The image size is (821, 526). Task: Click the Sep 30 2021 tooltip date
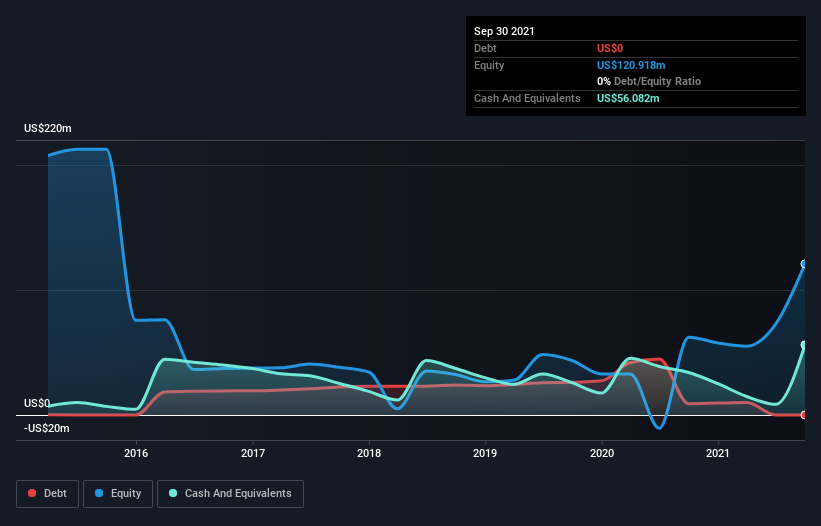(504, 31)
